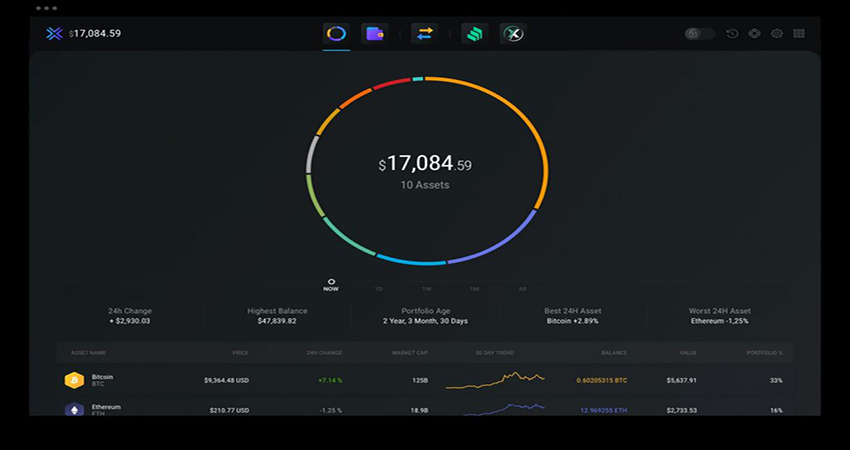Sort by Price column header
The image size is (850, 450).
pos(240,353)
